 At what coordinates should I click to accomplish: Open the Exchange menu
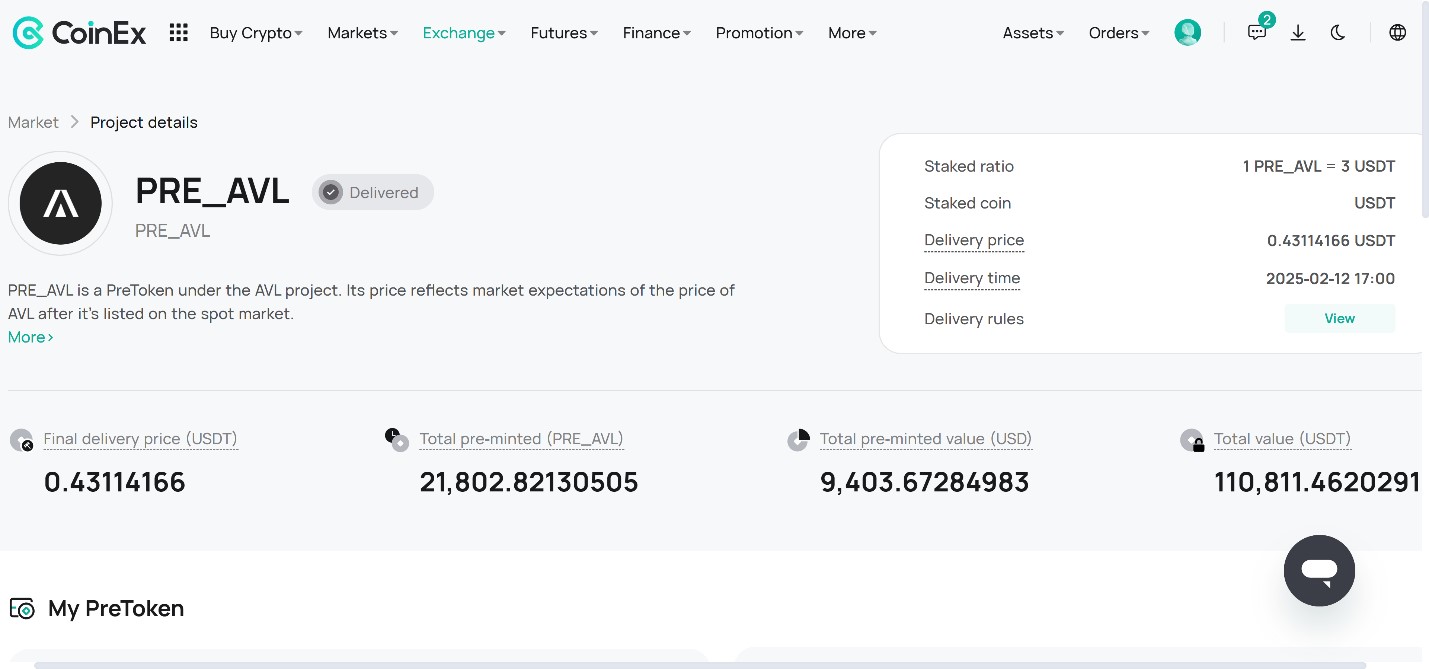pyautogui.click(x=464, y=33)
